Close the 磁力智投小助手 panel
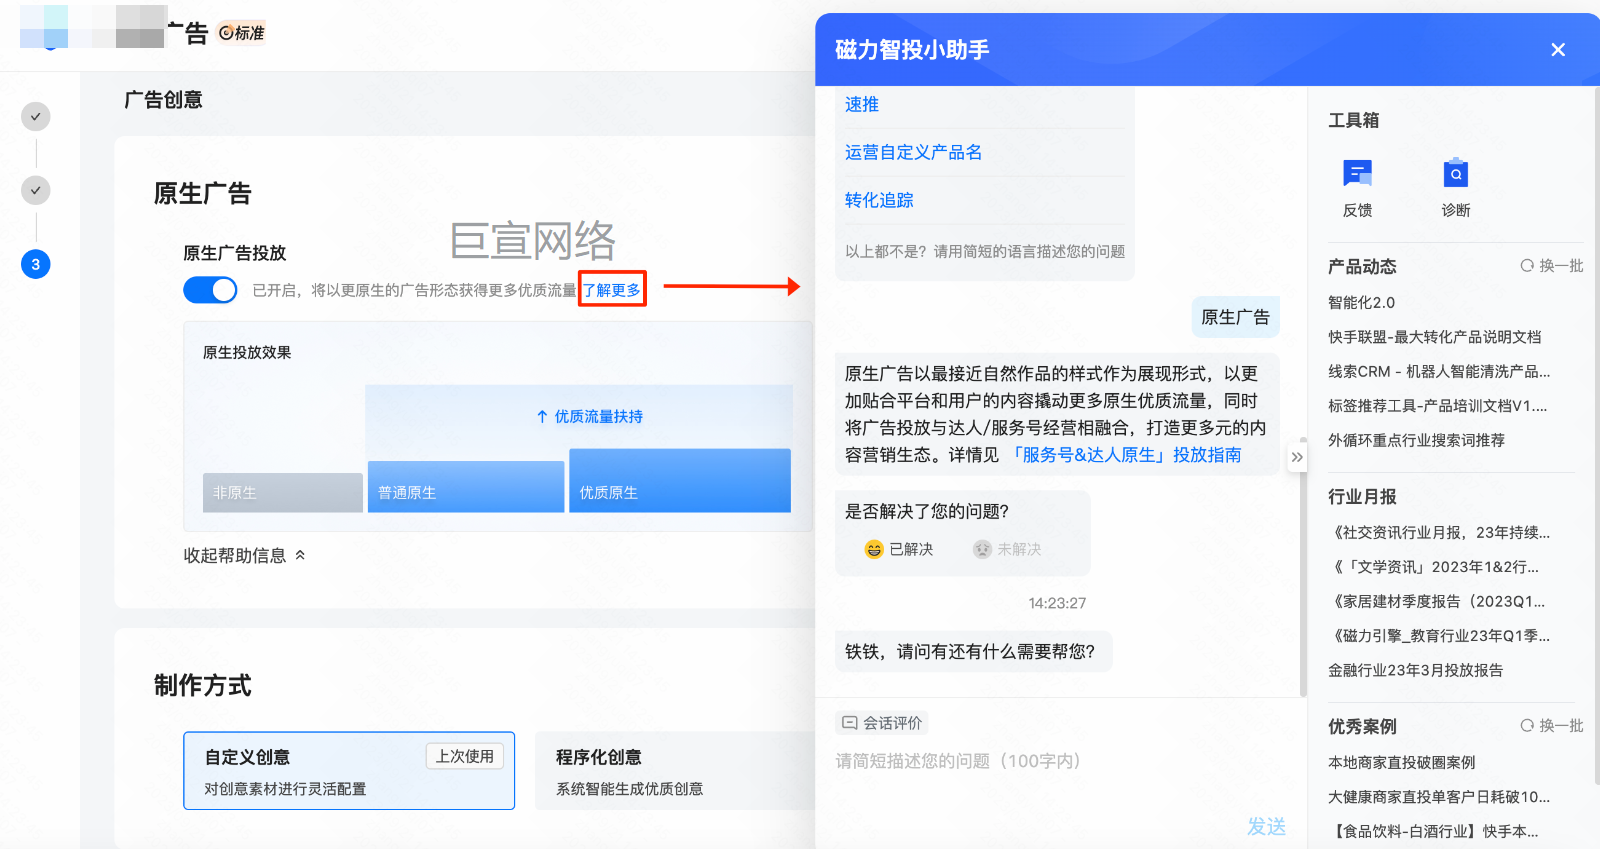The height and width of the screenshot is (849, 1600). 1557,50
